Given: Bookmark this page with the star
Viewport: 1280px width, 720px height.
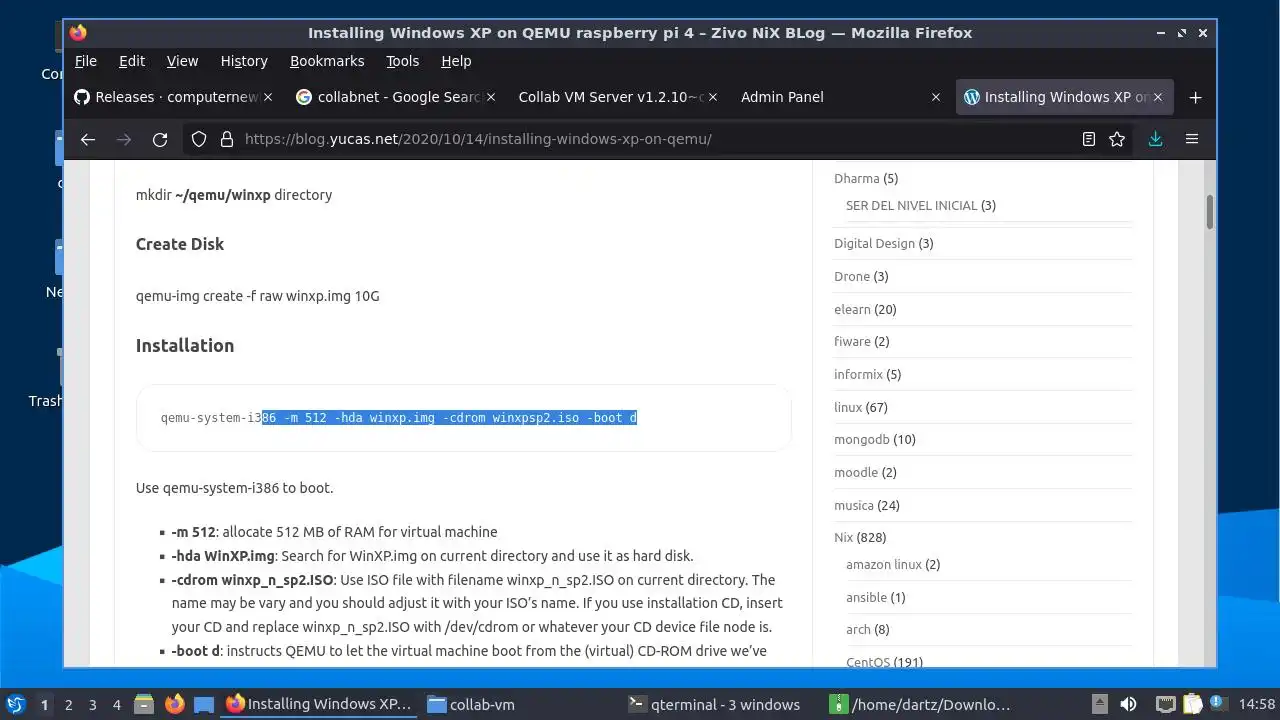Looking at the screenshot, I should click(1117, 139).
